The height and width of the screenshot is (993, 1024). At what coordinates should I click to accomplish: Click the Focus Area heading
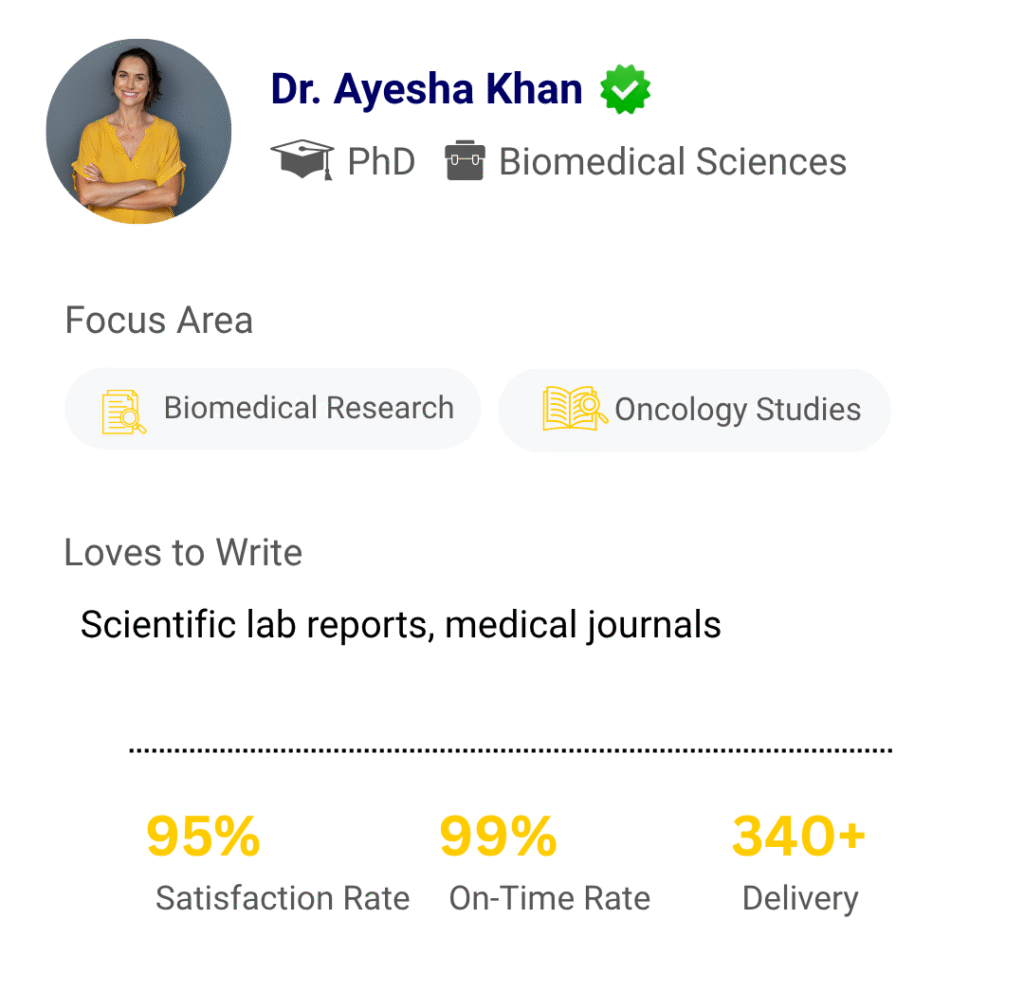click(159, 321)
